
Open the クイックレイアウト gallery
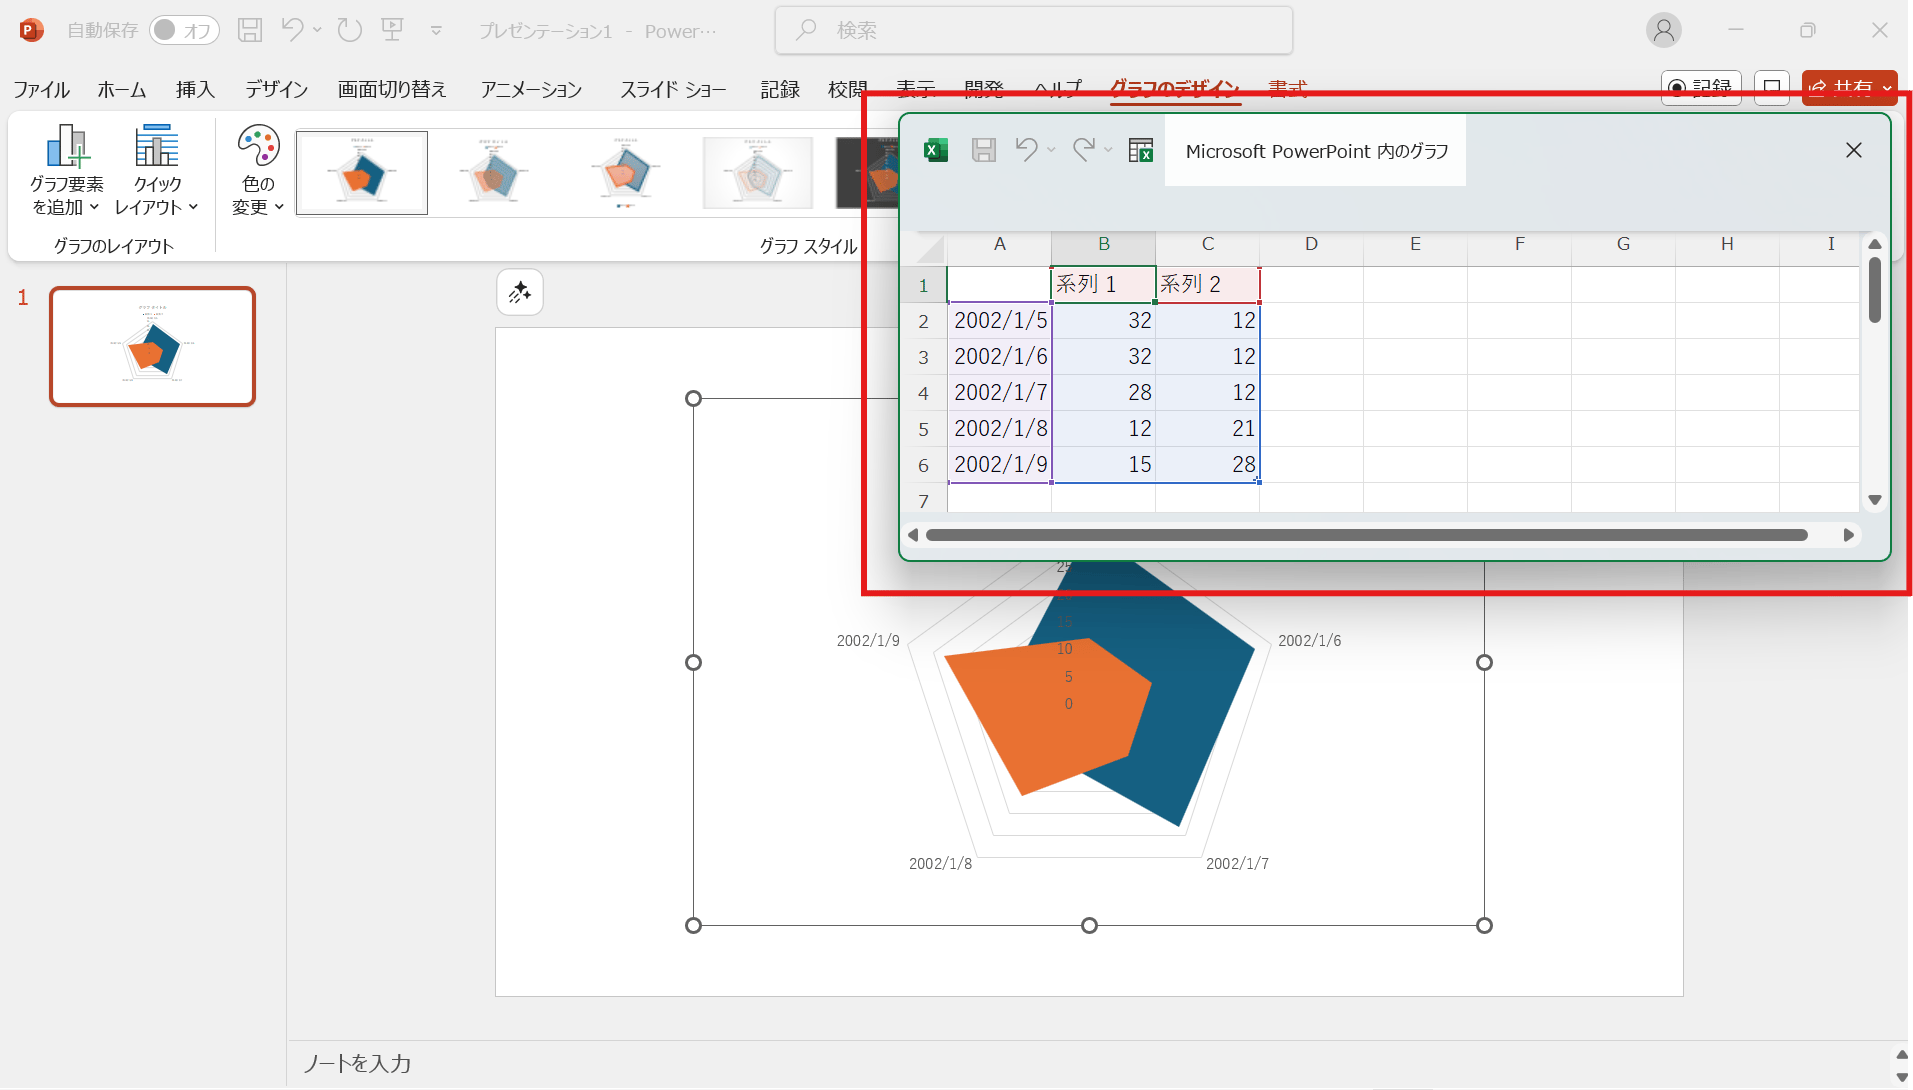click(157, 170)
